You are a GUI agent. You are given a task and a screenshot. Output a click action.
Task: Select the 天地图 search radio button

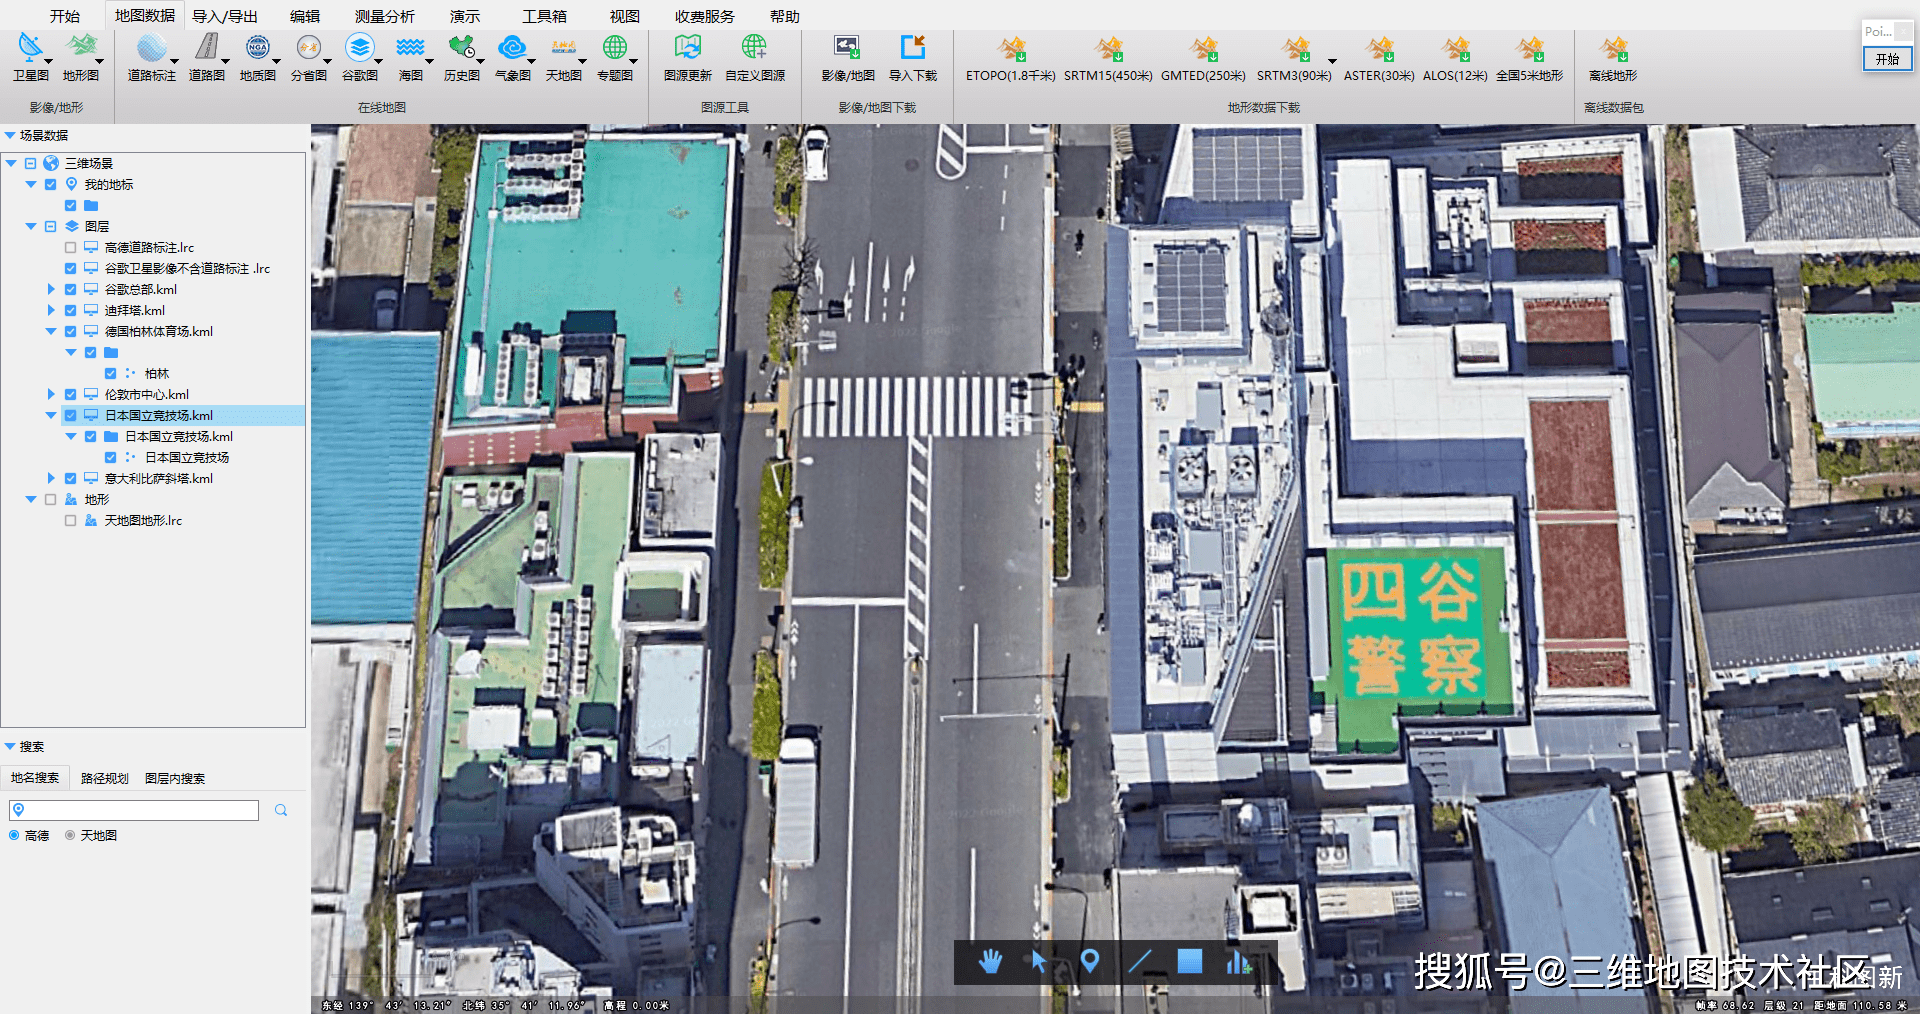click(70, 835)
